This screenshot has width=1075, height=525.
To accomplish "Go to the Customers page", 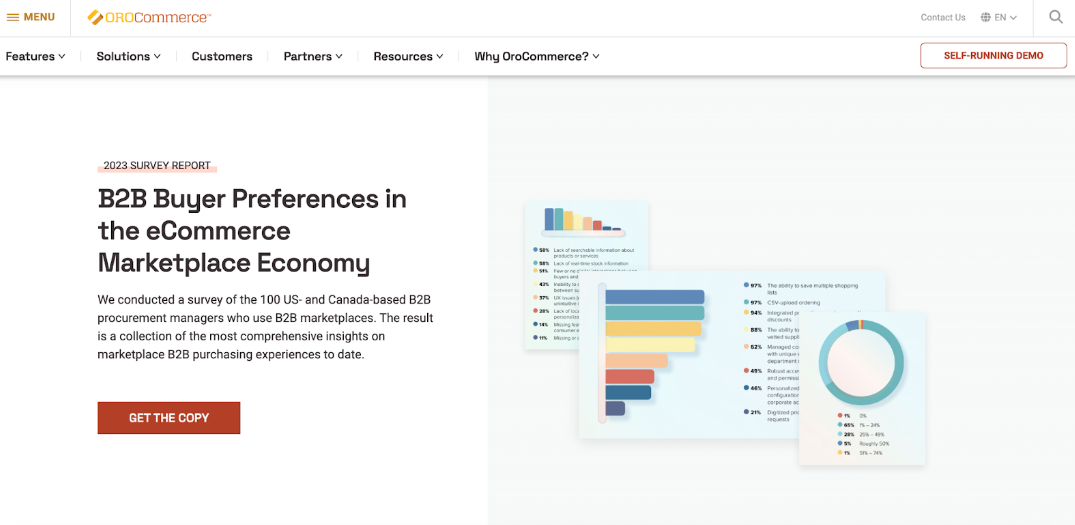I will 222,56.
